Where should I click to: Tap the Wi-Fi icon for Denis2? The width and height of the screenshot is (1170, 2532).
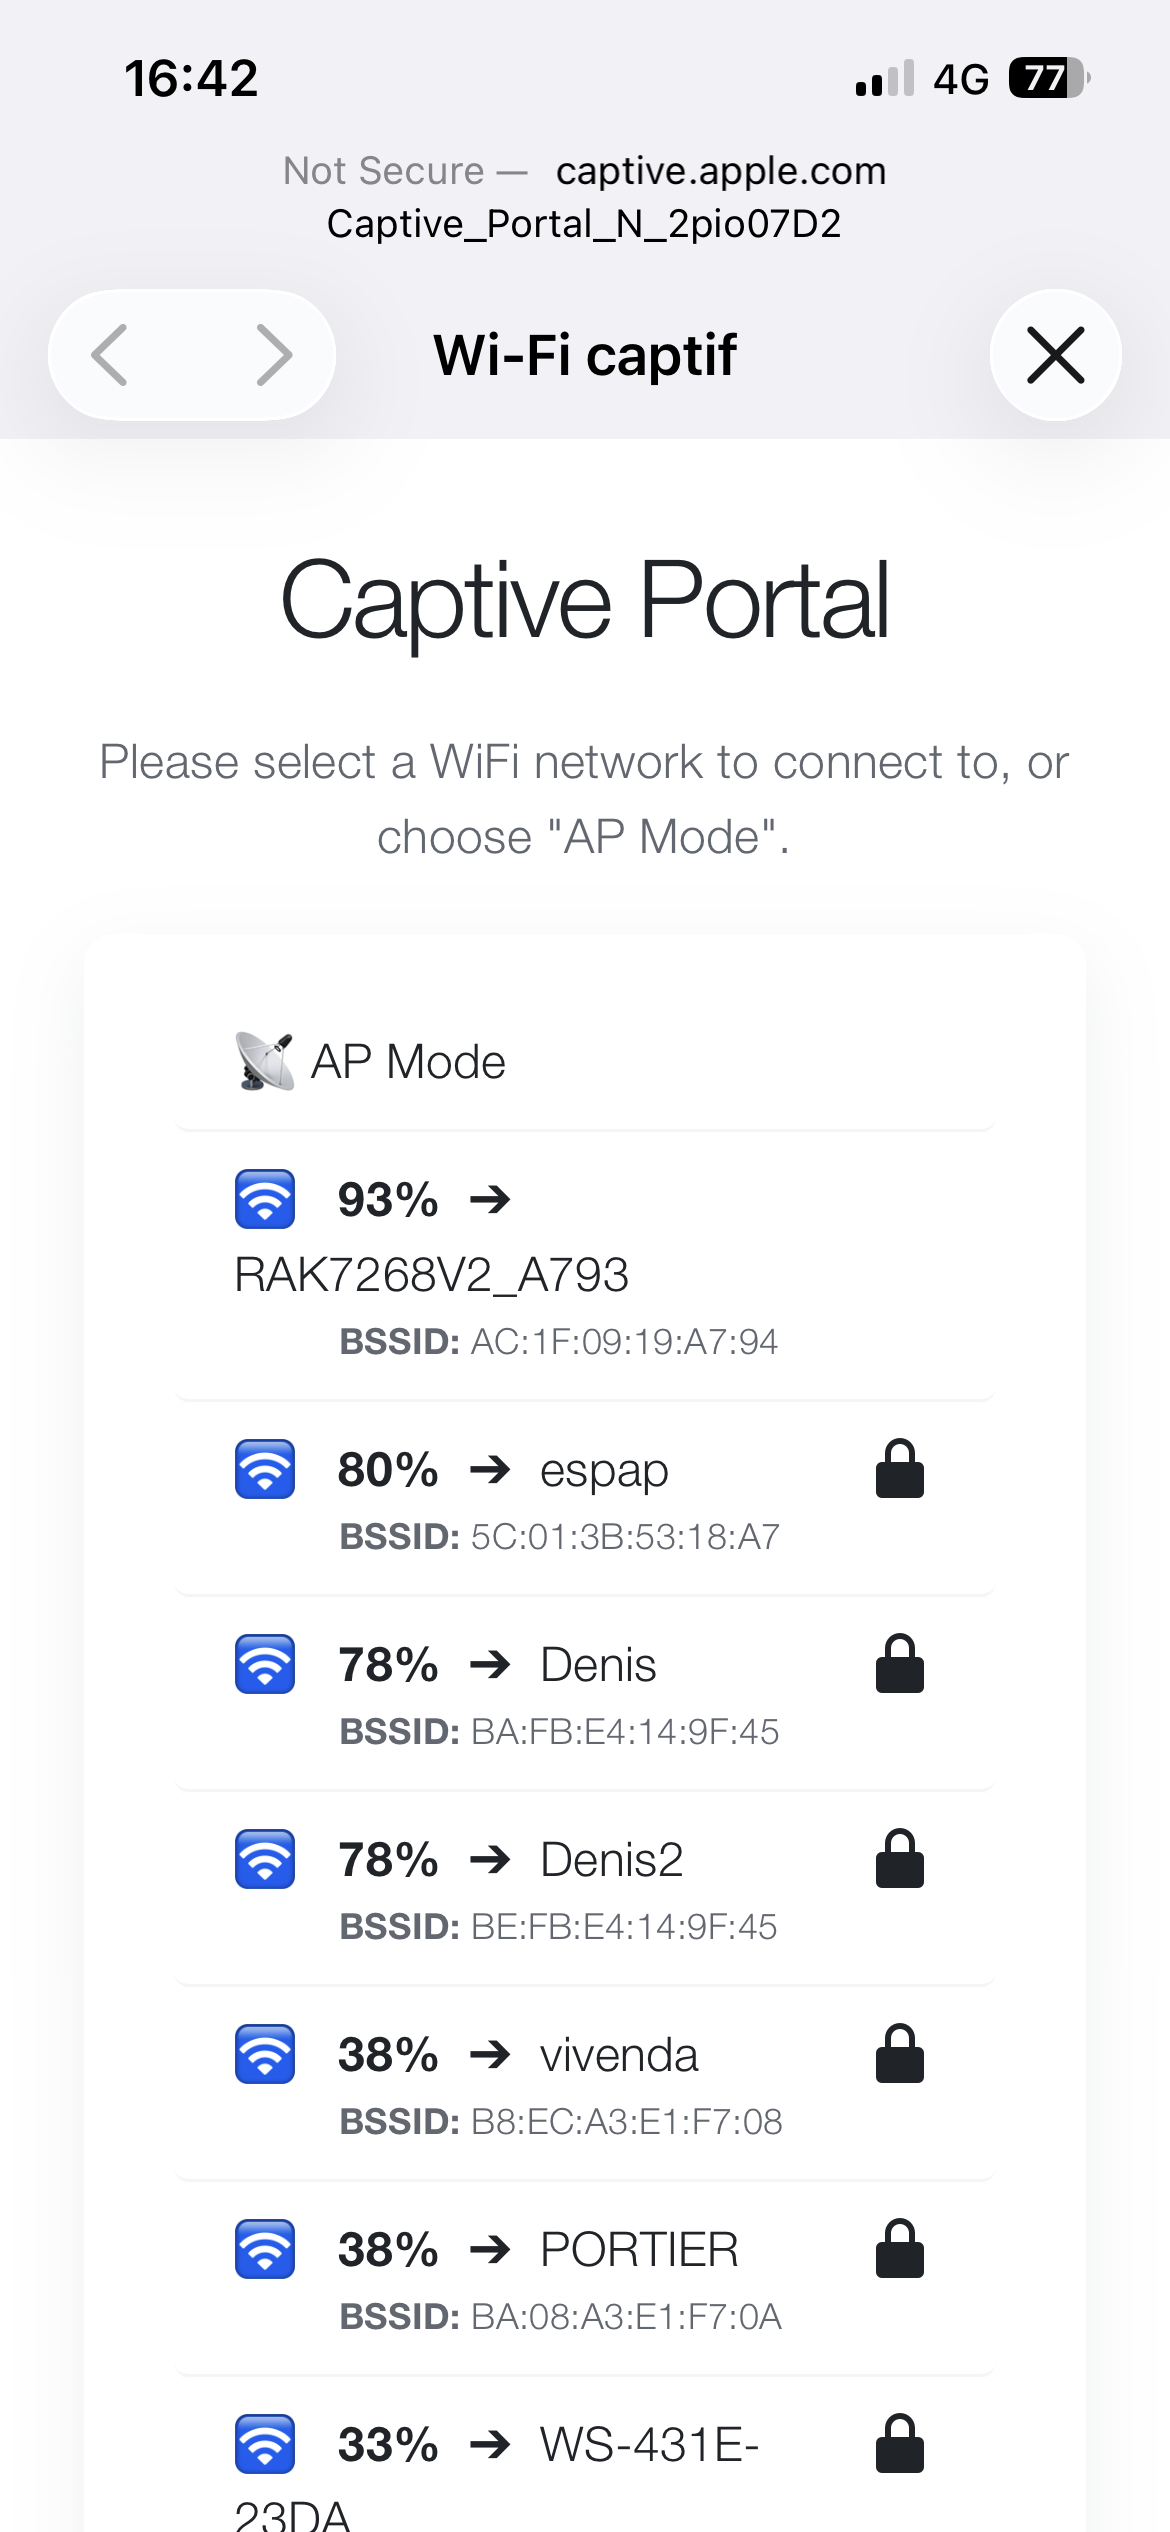tap(265, 1859)
